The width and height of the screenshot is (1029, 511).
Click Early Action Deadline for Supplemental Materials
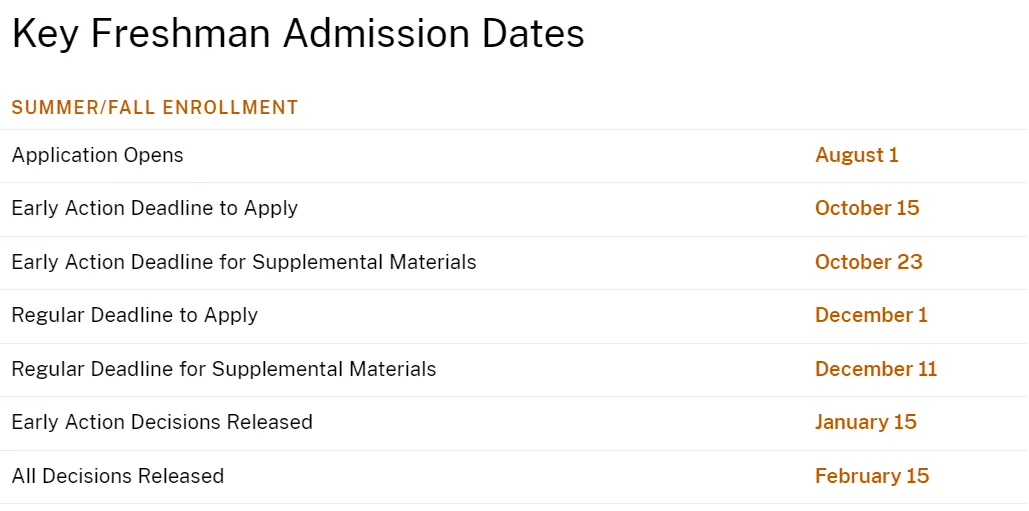tap(244, 262)
